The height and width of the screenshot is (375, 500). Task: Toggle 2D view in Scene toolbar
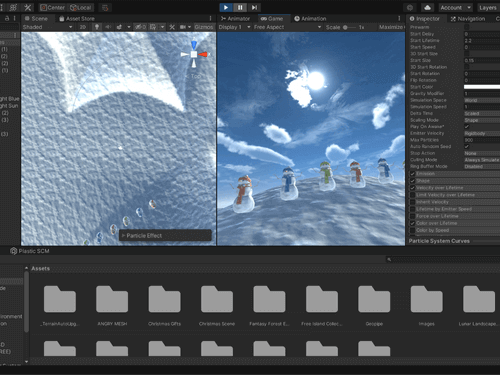[83, 27]
